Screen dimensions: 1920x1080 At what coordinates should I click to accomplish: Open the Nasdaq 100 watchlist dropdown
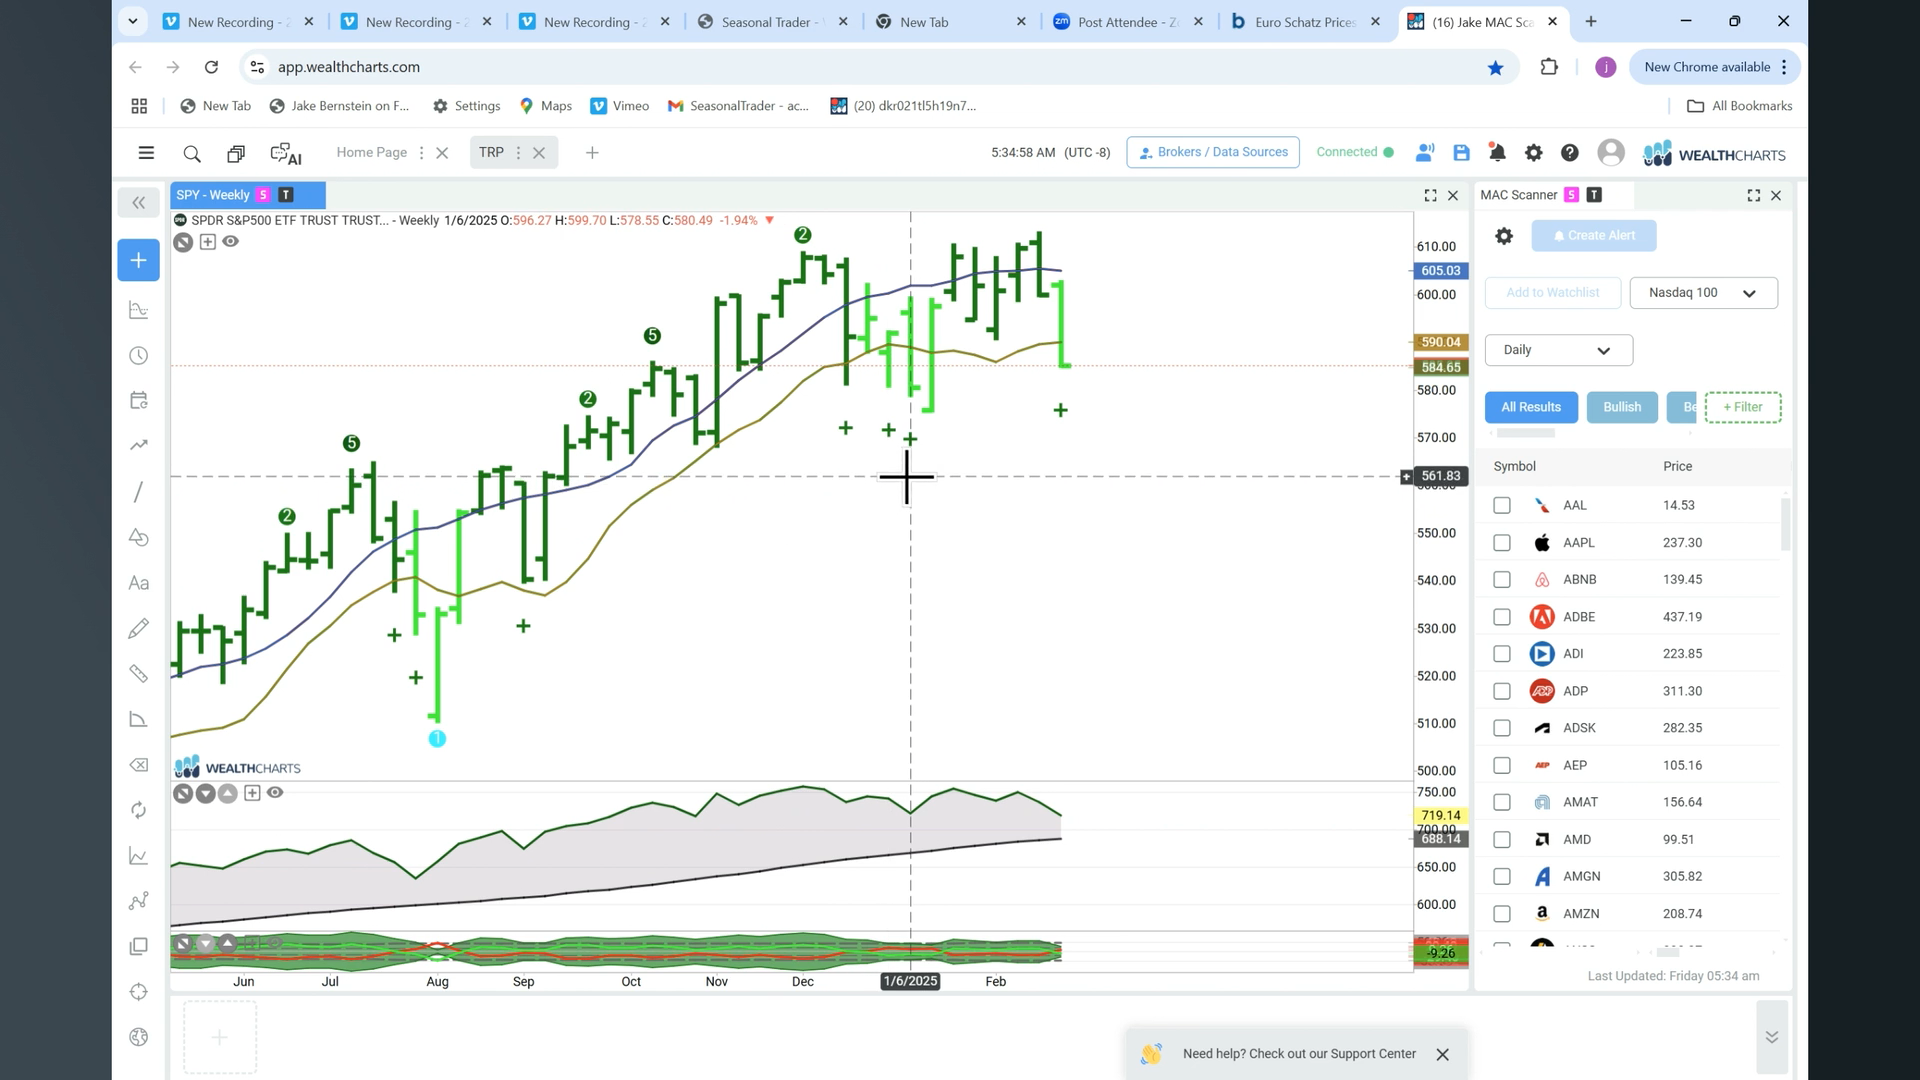(1703, 293)
